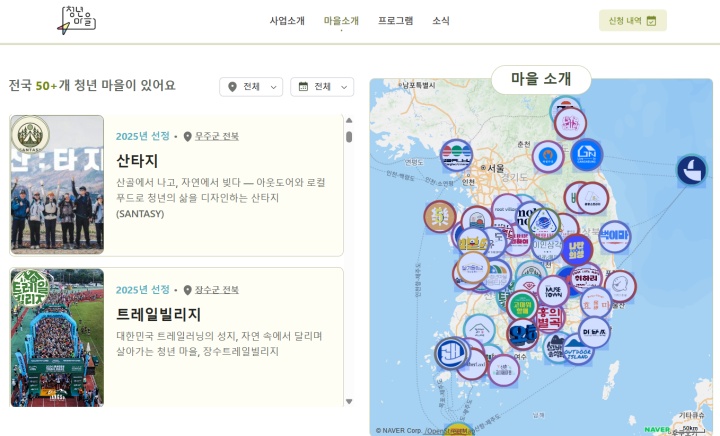Open the 트레일빌리지 village title
The width and height of the screenshot is (720, 436).
pyautogui.click(x=158, y=314)
